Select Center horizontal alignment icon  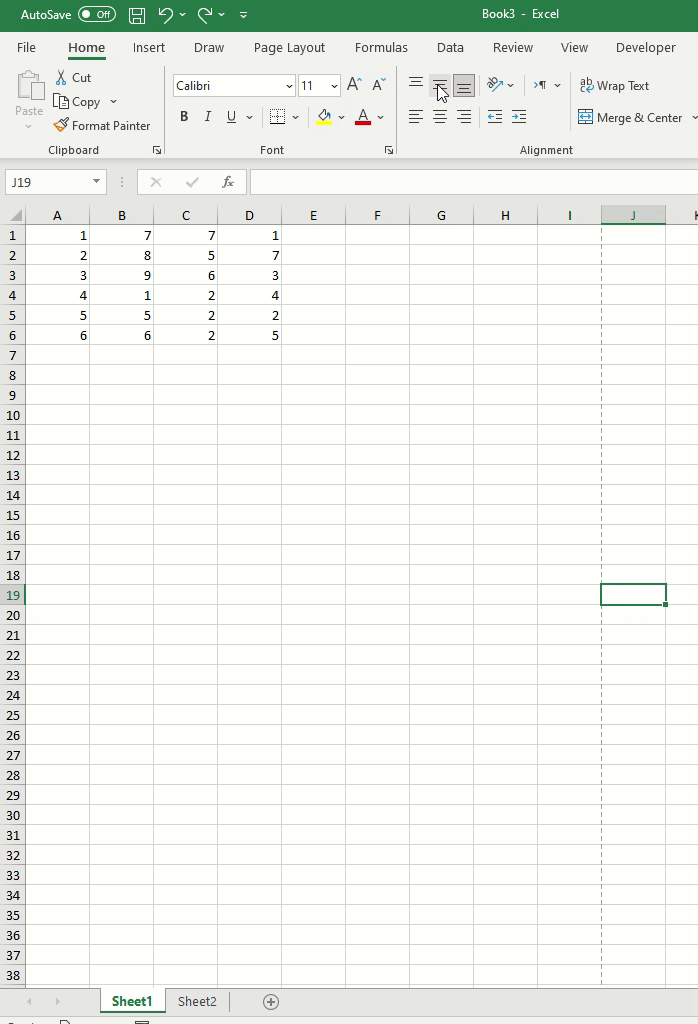click(439, 116)
